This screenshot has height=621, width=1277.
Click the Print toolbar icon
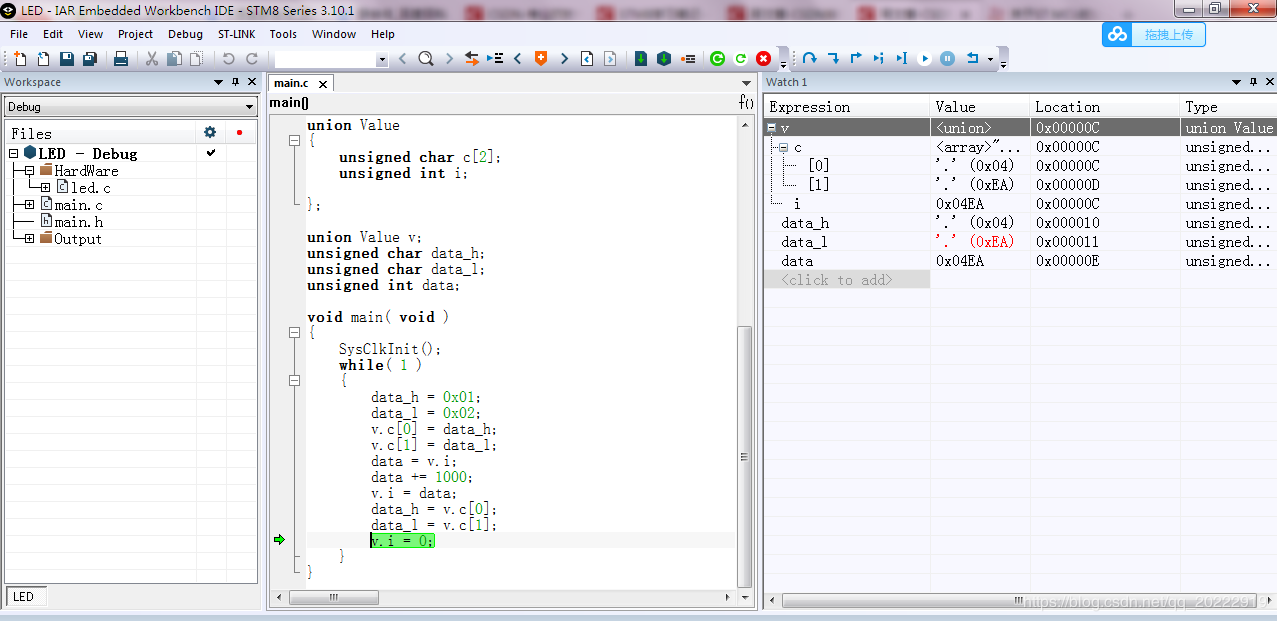[x=121, y=59]
